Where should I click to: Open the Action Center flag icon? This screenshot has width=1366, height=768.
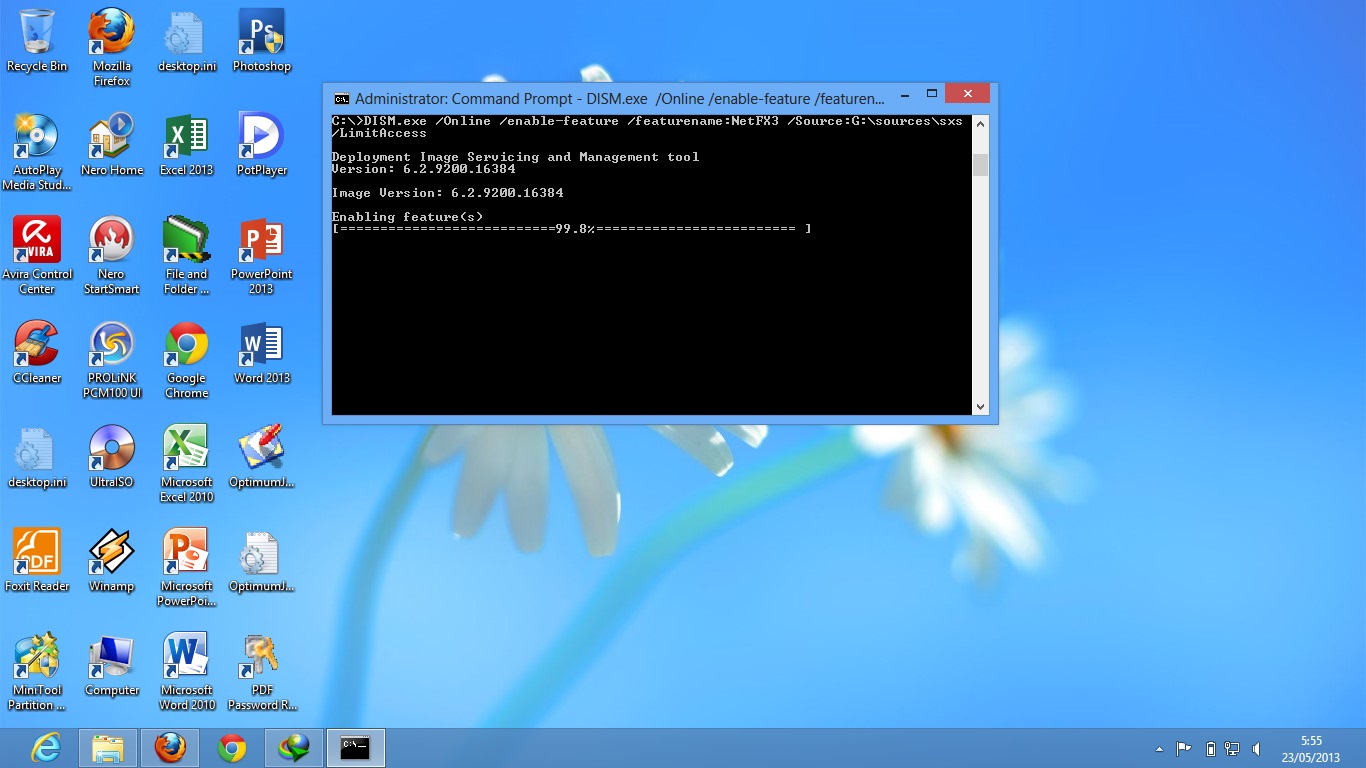pos(1184,748)
